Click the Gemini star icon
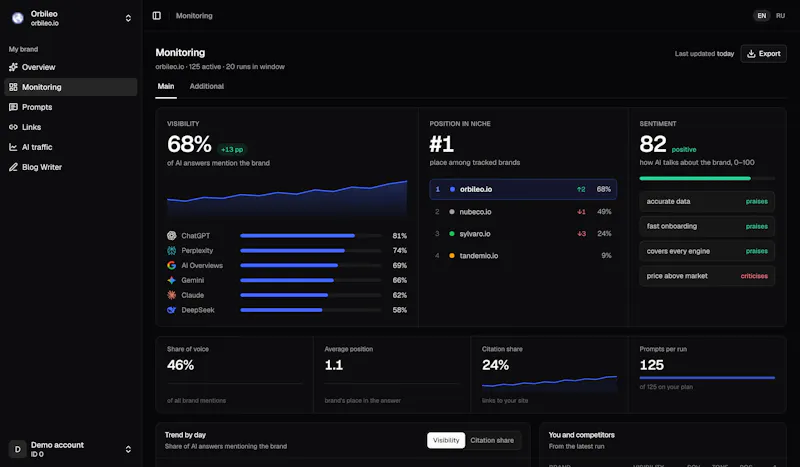This screenshot has height=467, width=800. click(171, 280)
